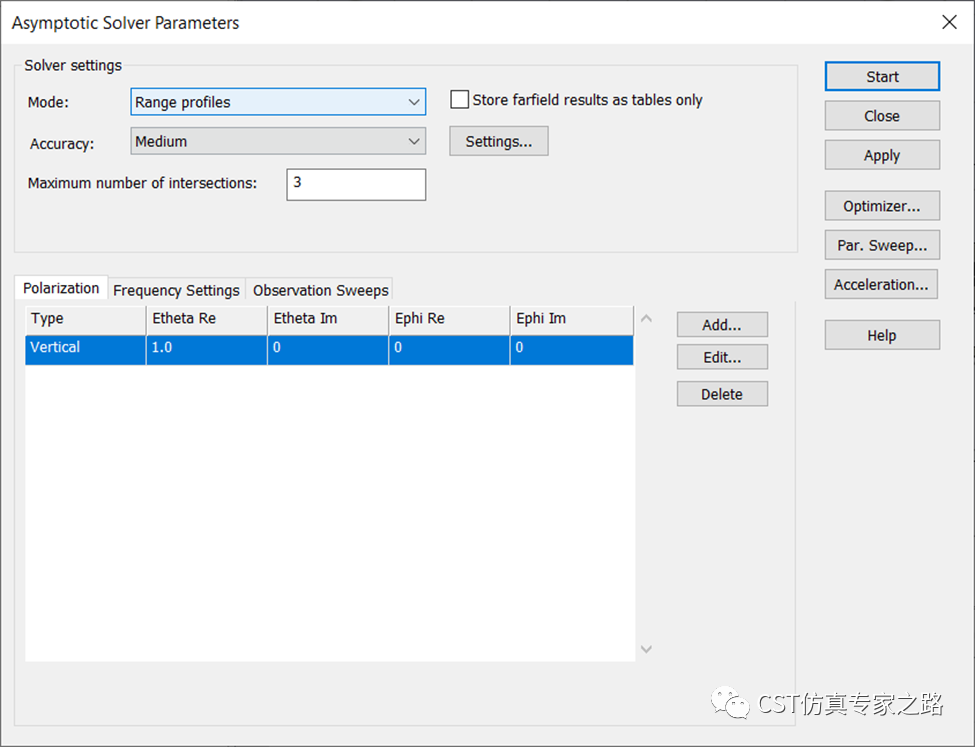Image resolution: width=975 pixels, height=747 pixels.
Task: Enable Store farfield results as tables only
Action: point(460,100)
